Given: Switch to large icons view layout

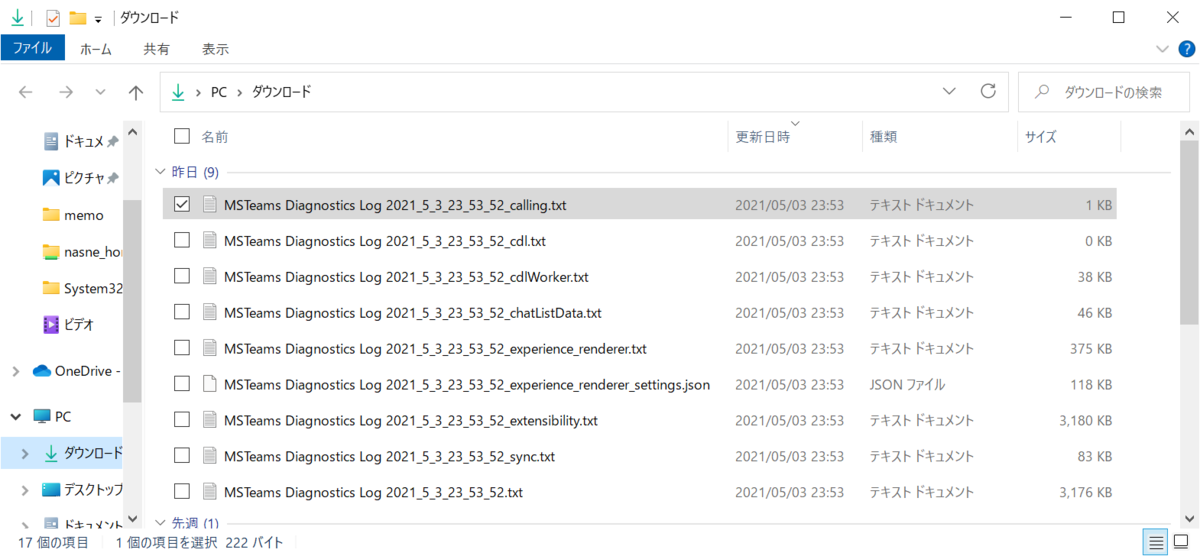Looking at the screenshot, I should (x=1182, y=543).
